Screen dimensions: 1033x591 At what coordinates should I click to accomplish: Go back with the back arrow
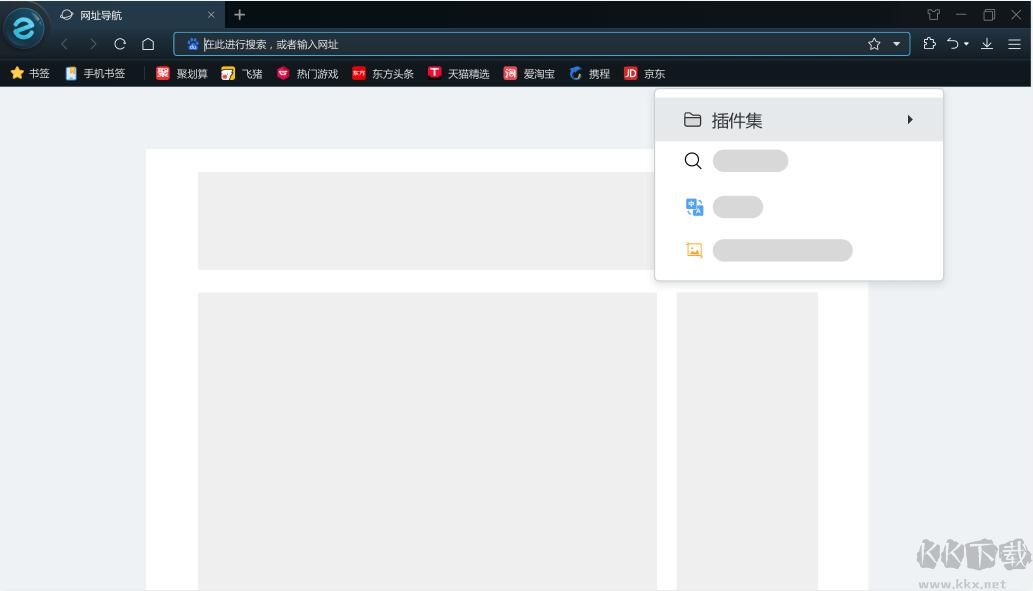[x=65, y=44]
